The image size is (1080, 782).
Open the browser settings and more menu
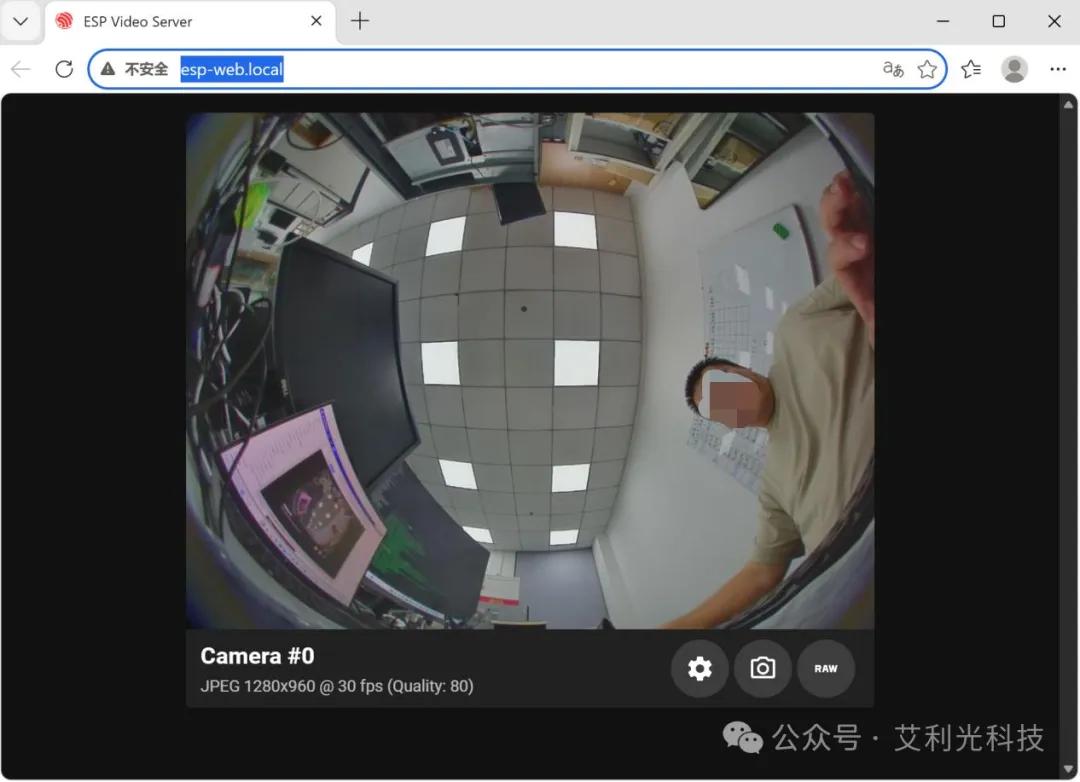[x=1058, y=69]
